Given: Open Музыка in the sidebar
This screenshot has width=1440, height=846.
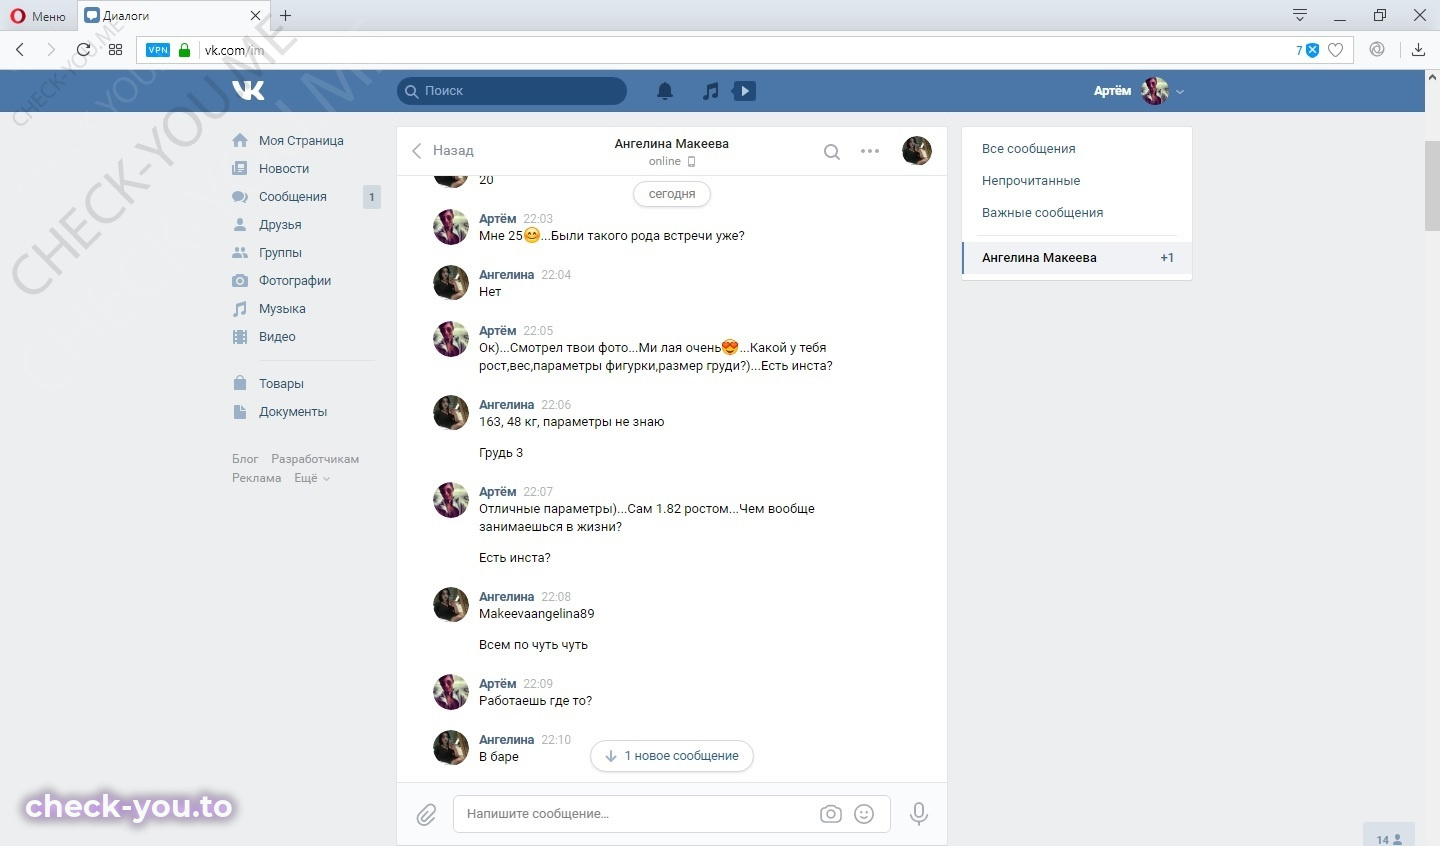Looking at the screenshot, I should pos(282,309).
